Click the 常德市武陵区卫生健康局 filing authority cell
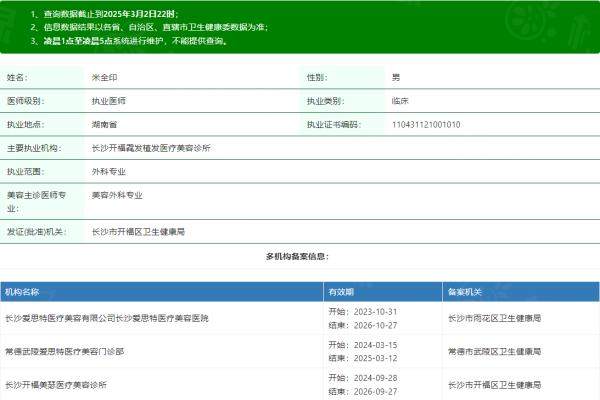600x400 pixels. [495, 351]
